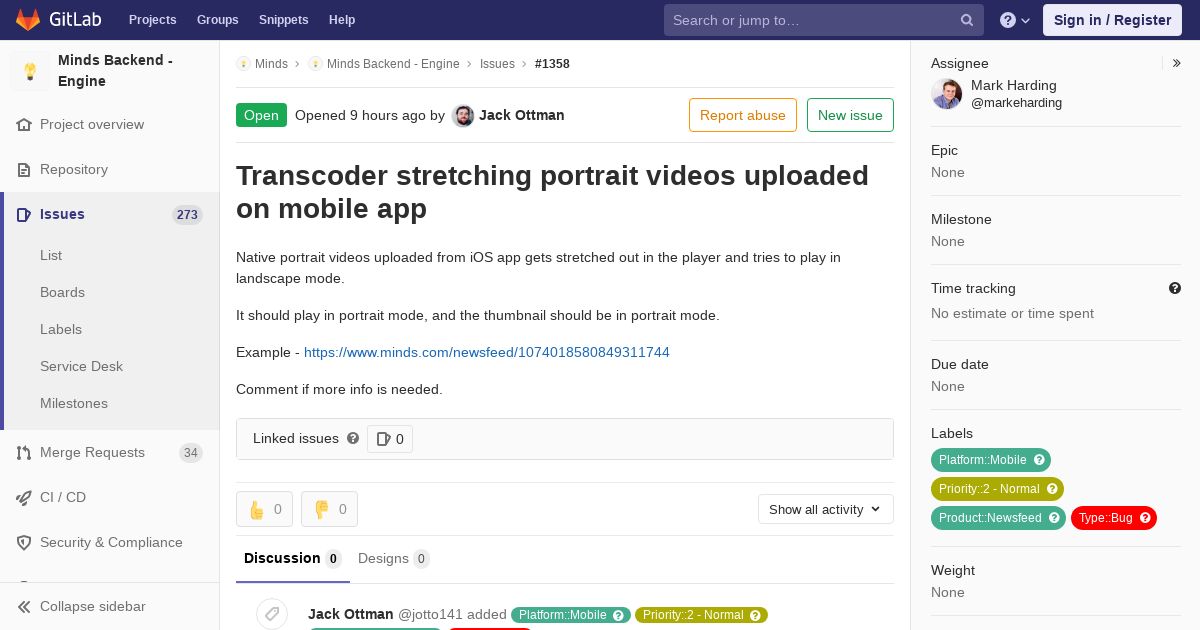Click Priority::2 - Normal label in sidebar
The height and width of the screenshot is (630, 1200).
pos(989,489)
